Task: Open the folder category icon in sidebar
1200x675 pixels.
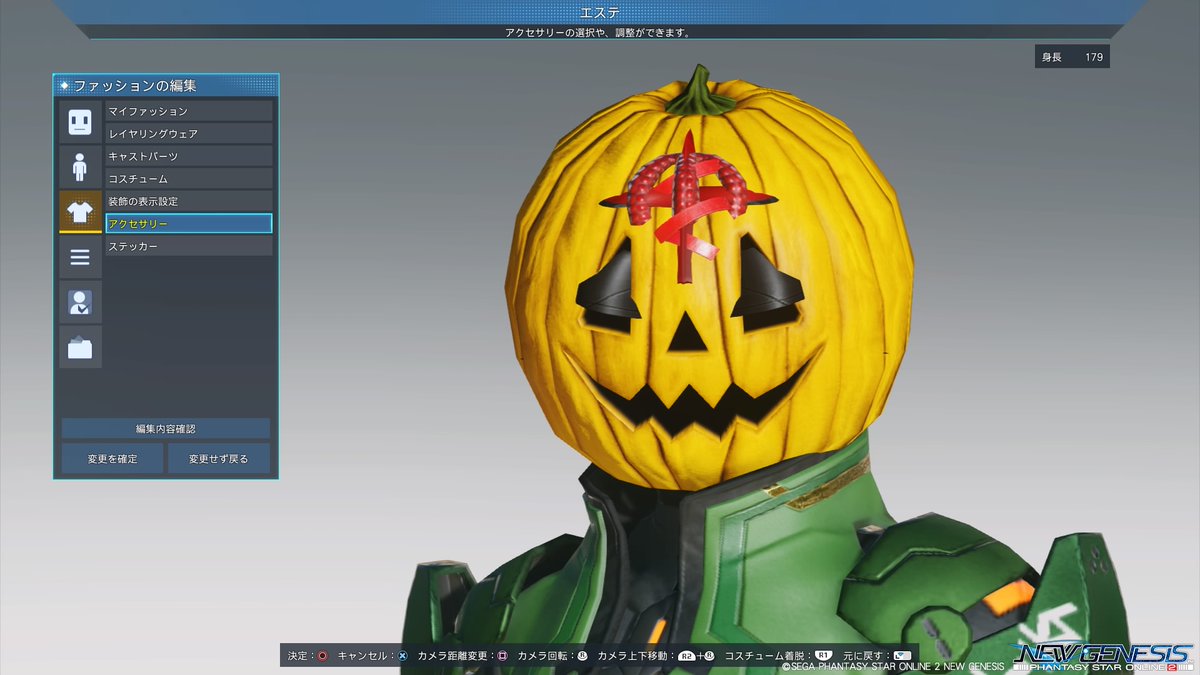Action: pyautogui.click(x=80, y=347)
